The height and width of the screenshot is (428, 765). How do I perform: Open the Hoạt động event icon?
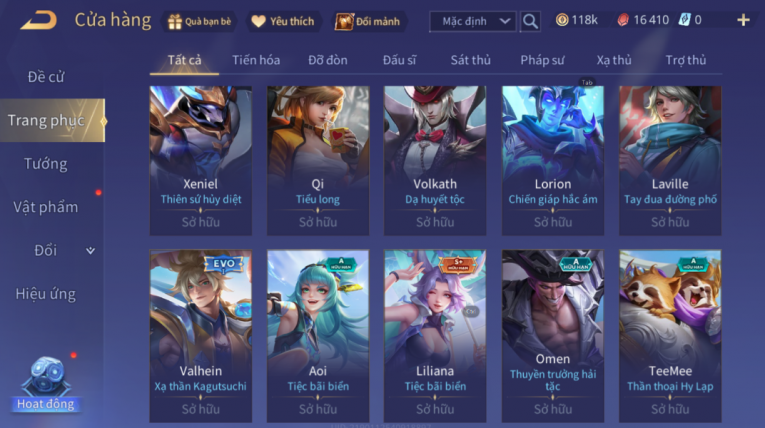click(45, 385)
